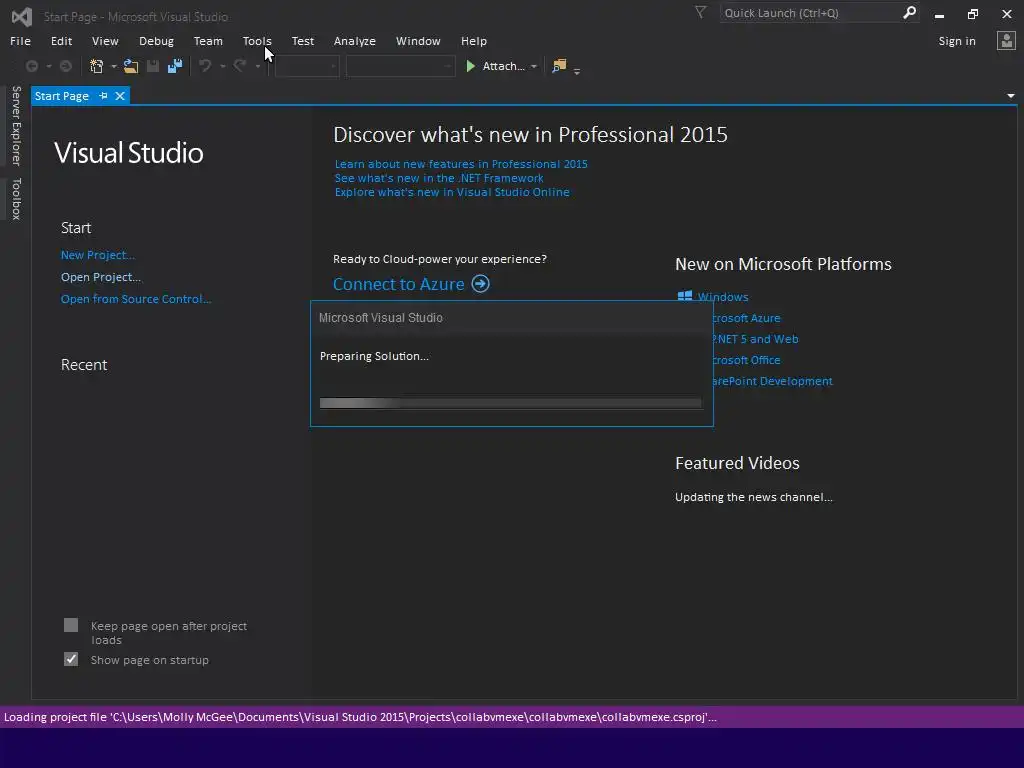Open Learn about new features in Professional 2015
The height and width of the screenshot is (768, 1024).
(x=461, y=164)
